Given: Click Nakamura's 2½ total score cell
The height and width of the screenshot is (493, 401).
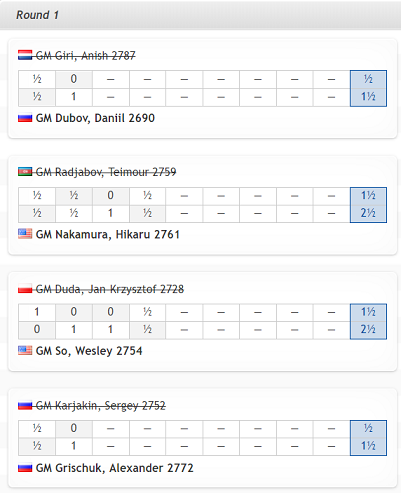Looking at the screenshot, I should click(x=368, y=213).
